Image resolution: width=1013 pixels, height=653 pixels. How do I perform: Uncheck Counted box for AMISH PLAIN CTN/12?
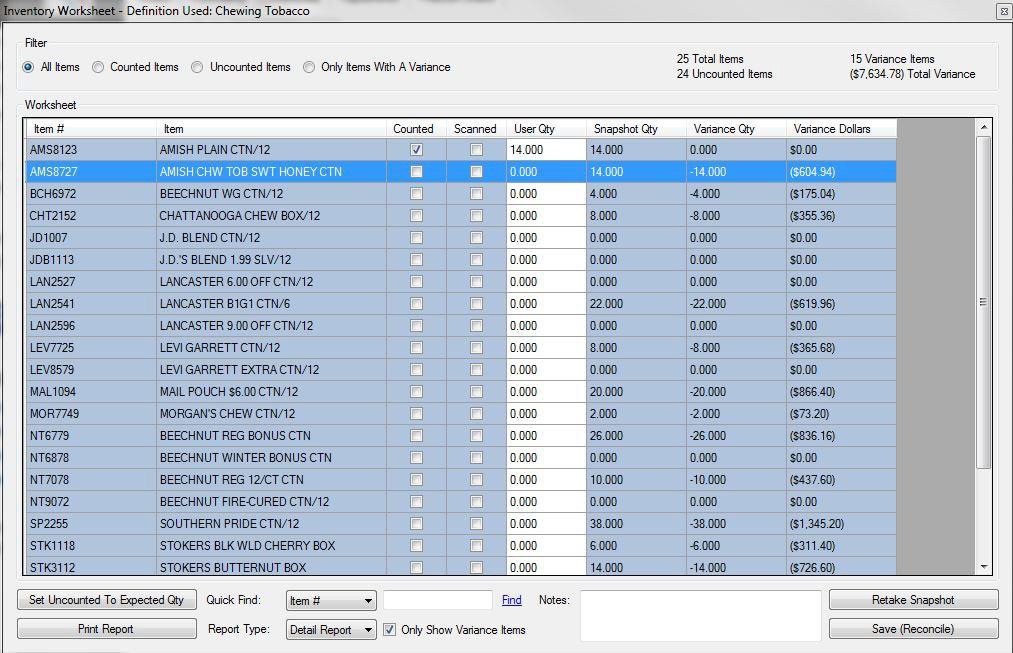click(x=416, y=150)
